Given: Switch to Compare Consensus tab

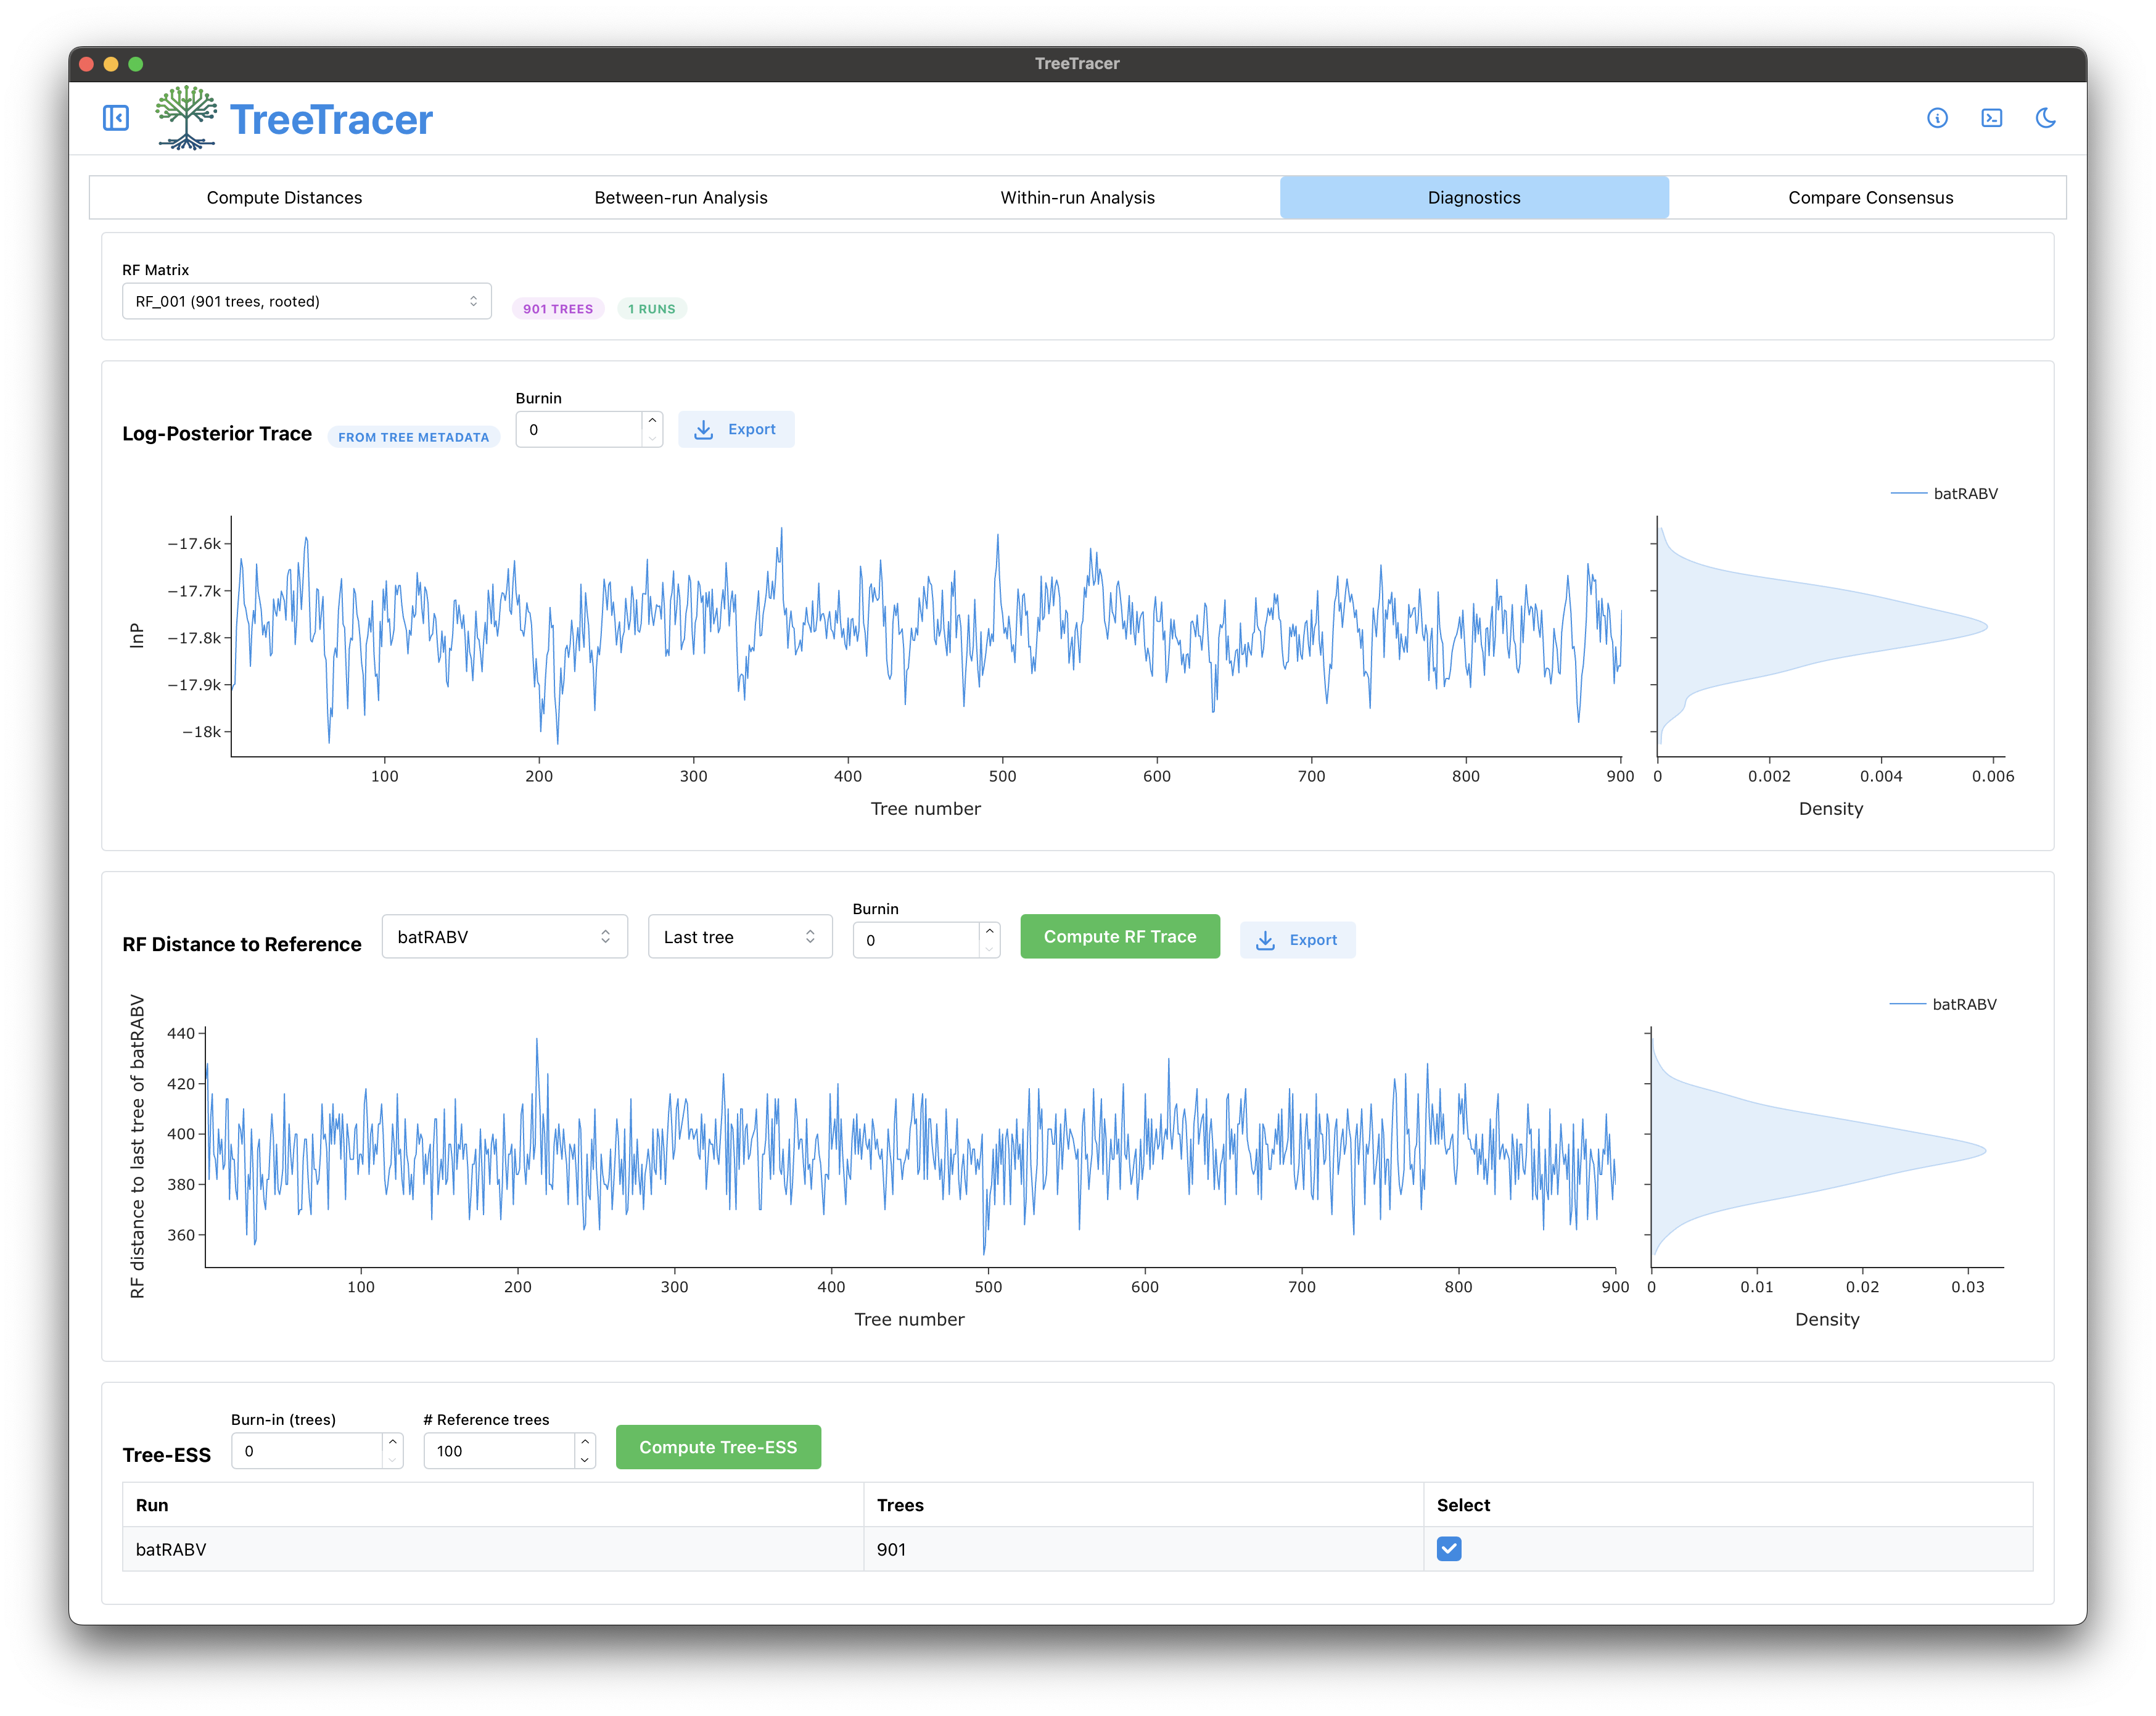Looking at the screenshot, I should point(1870,198).
